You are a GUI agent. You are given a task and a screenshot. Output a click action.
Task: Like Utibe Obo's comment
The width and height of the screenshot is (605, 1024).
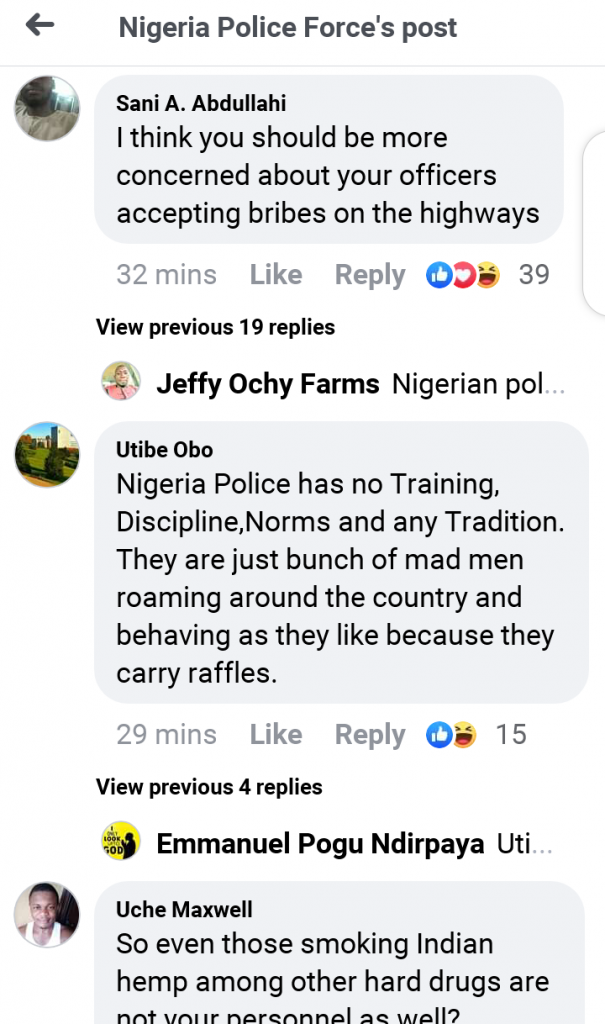coord(276,735)
